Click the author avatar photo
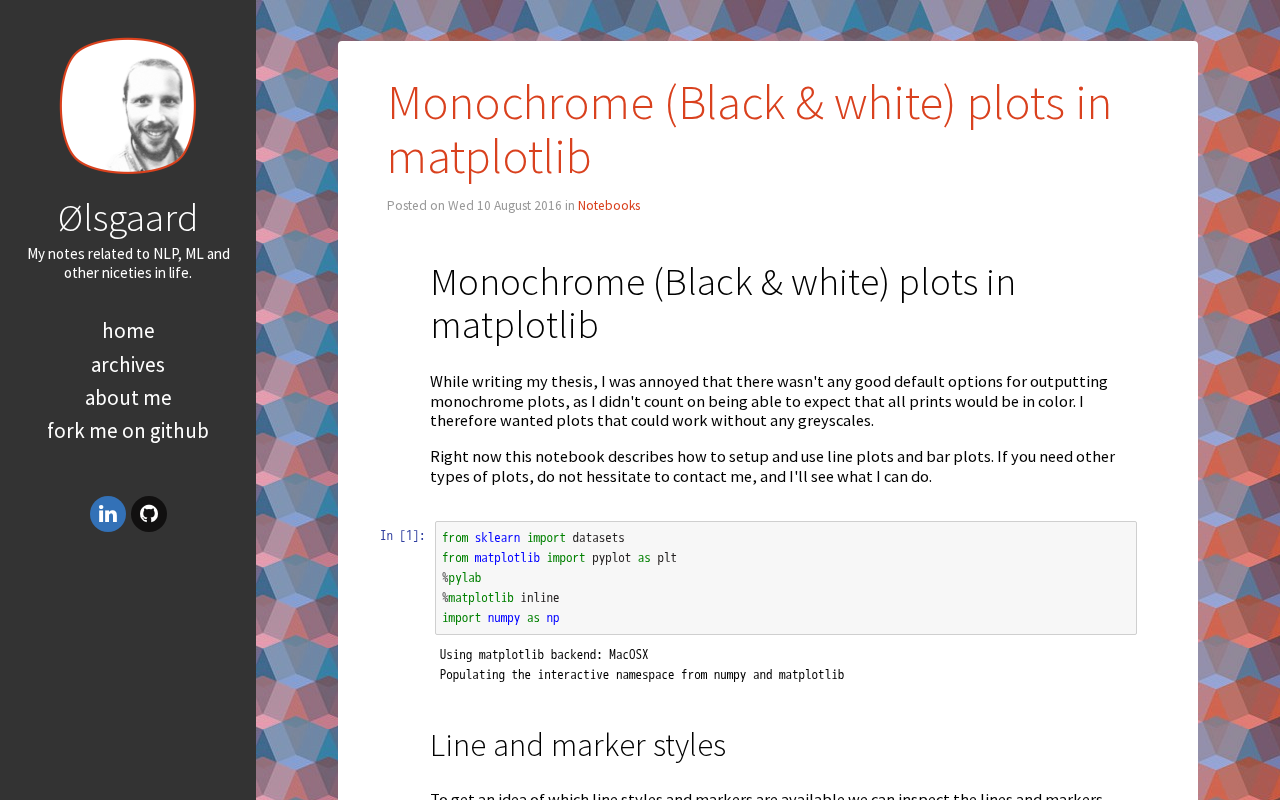This screenshot has height=800, width=1280. pos(128,106)
